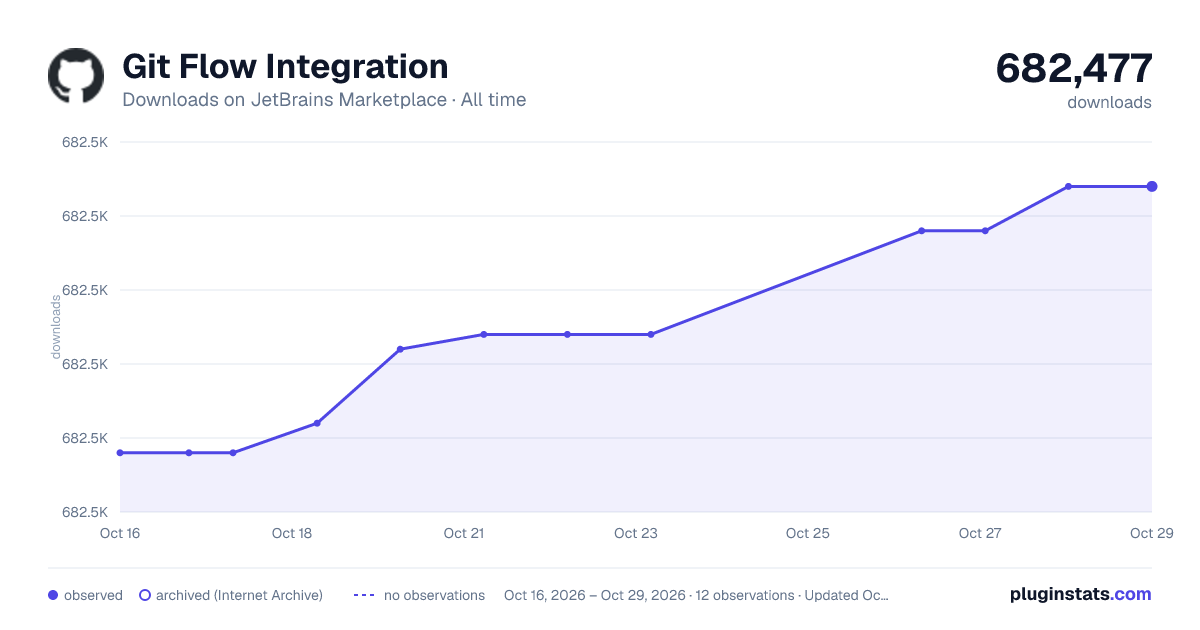Click the 'downloads' caption under 682,477
The image size is (1200, 630).
coord(1109,102)
